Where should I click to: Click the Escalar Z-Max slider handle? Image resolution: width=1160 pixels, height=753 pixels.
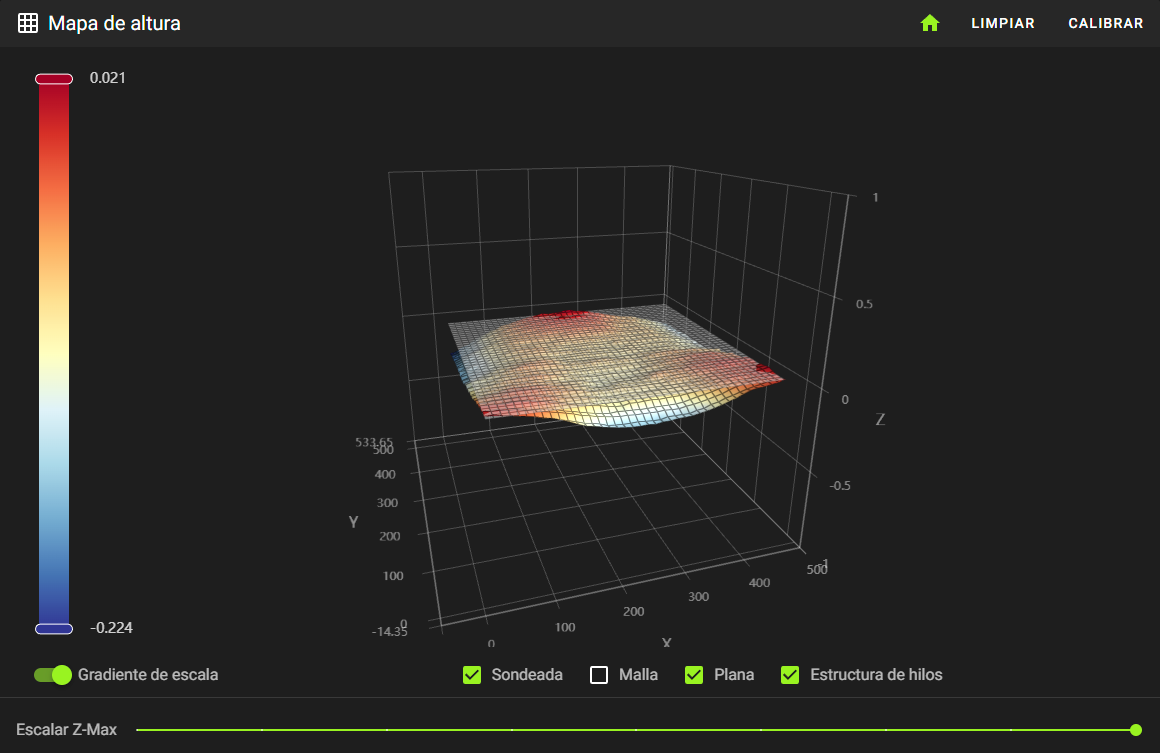pyautogui.click(x=1136, y=730)
